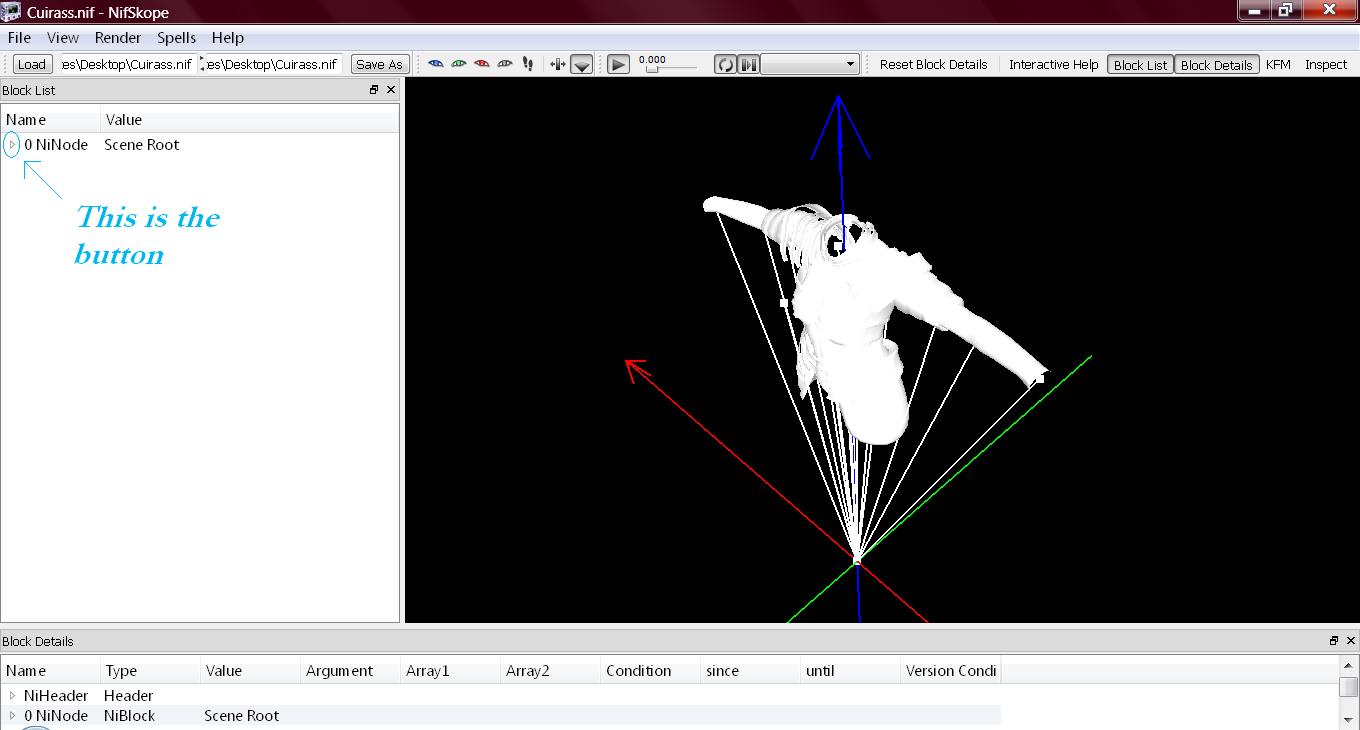Open the Spells menu
The height and width of the screenshot is (730, 1360).
176,38
